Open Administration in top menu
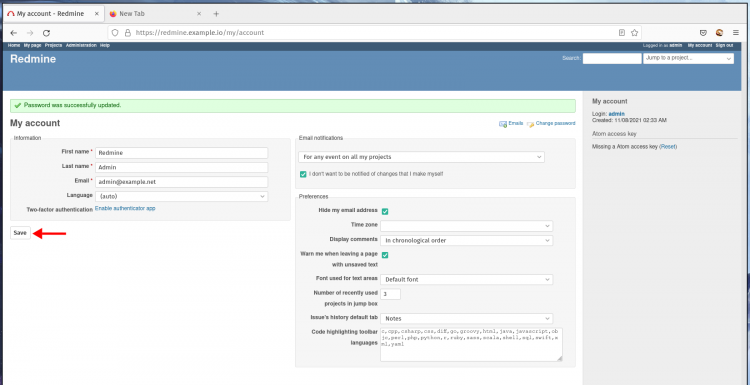 (x=81, y=45)
